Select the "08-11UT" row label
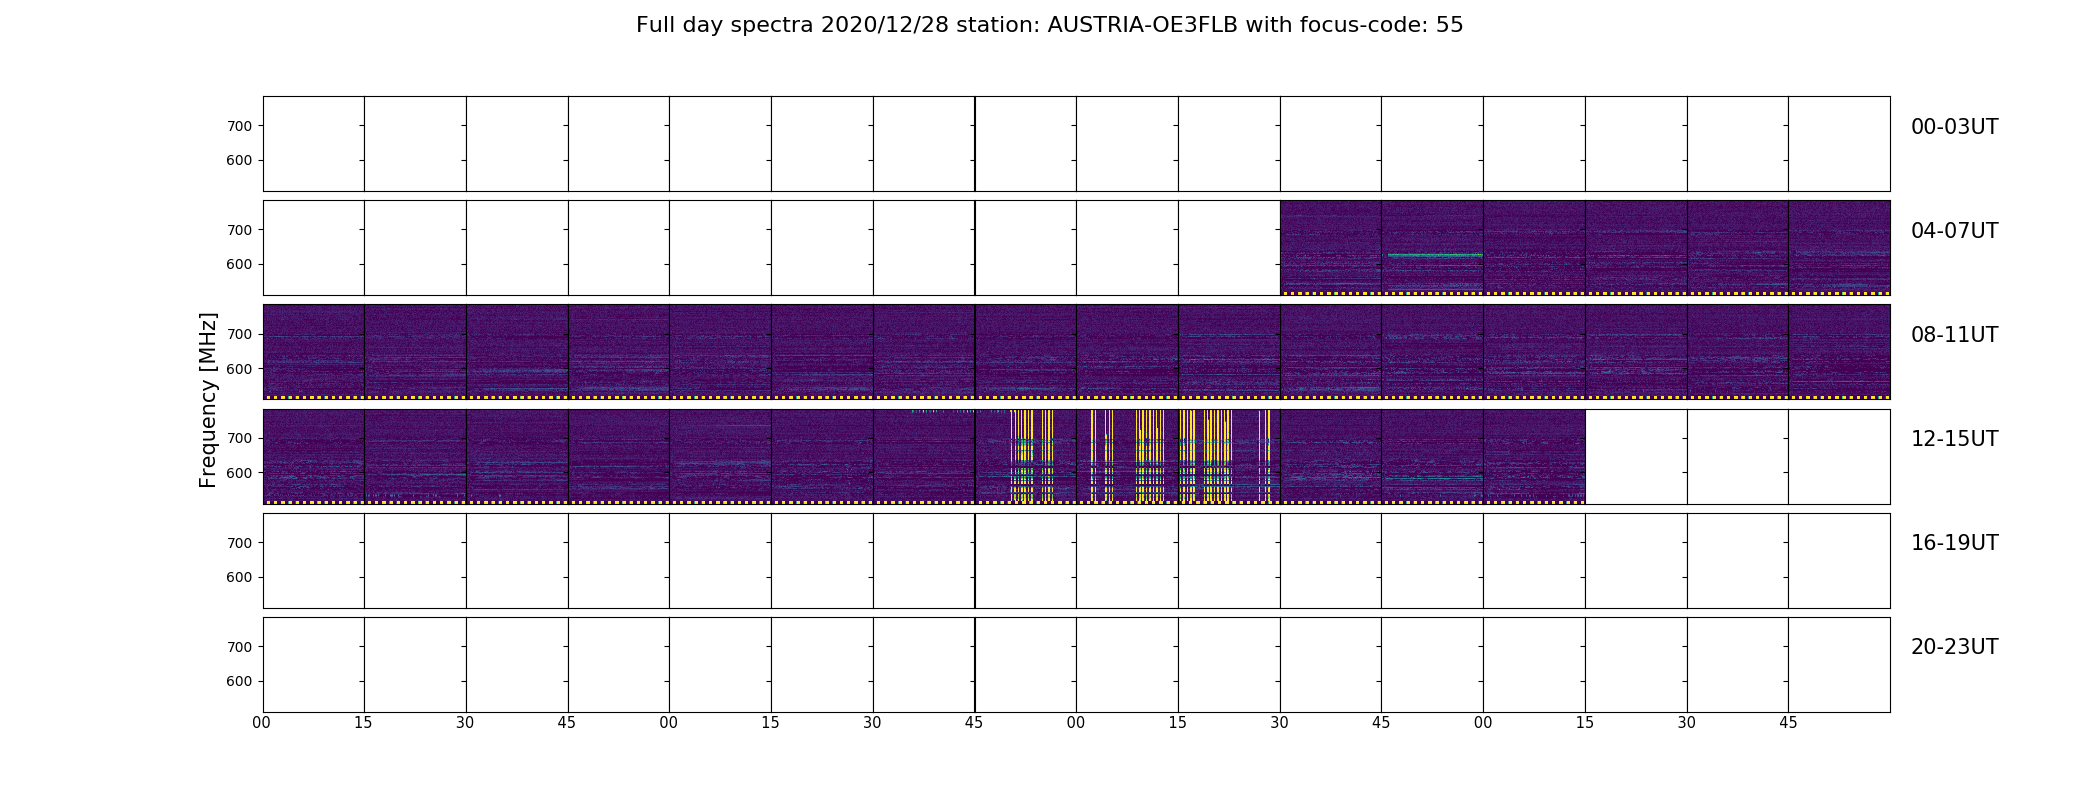Screen dimensions: 2100x800 click(x=1954, y=335)
